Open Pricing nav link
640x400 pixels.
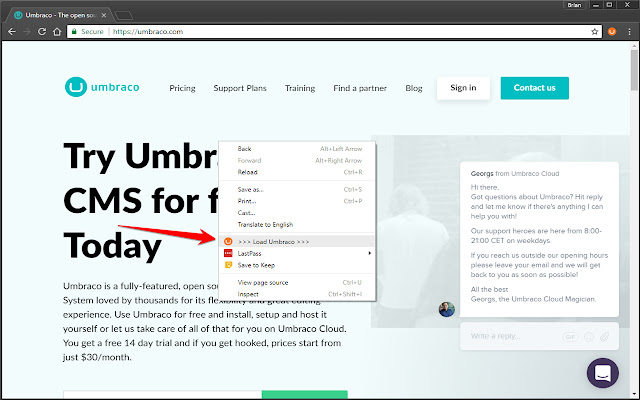182,88
